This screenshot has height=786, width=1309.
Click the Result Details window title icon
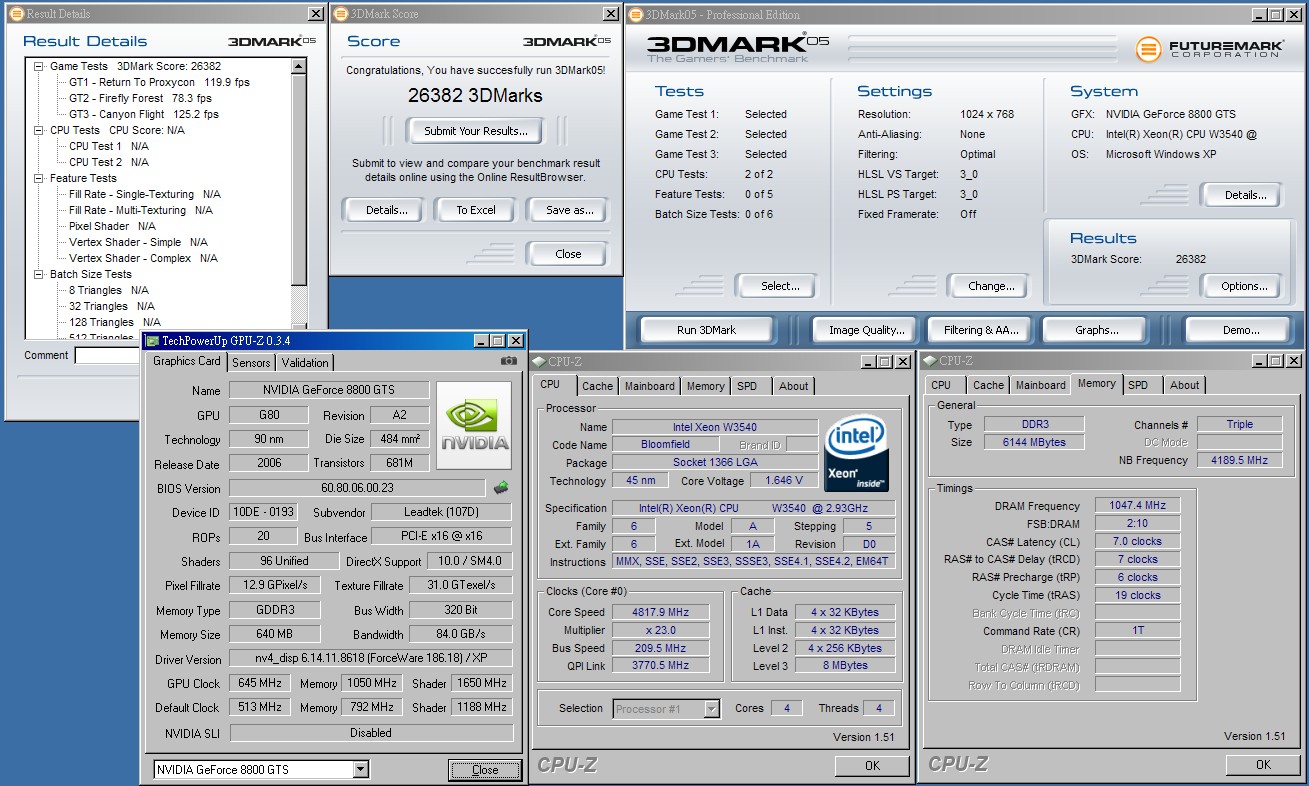(x=15, y=14)
